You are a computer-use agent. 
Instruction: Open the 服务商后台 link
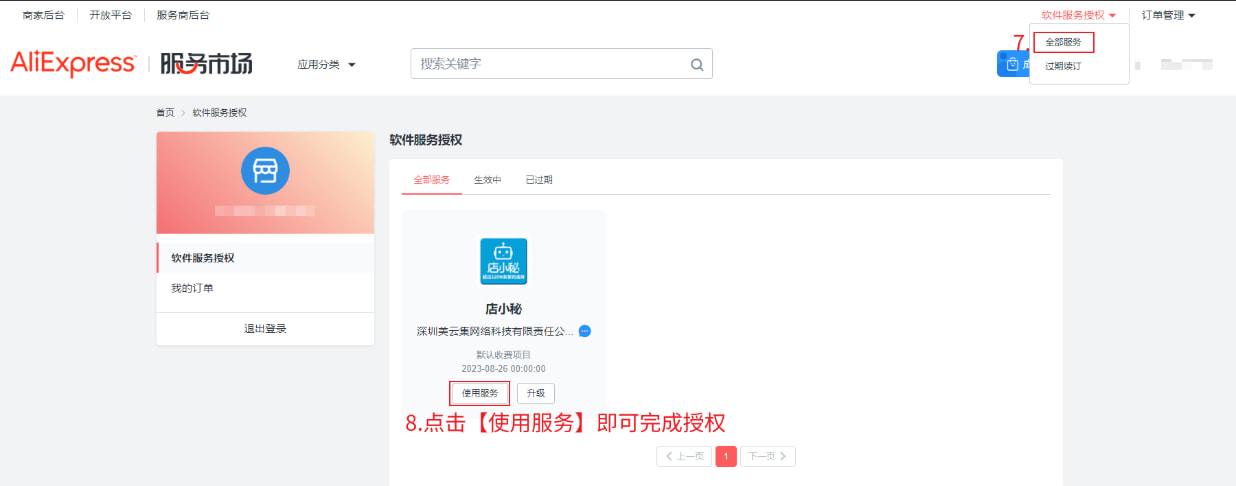tap(183, 15)
